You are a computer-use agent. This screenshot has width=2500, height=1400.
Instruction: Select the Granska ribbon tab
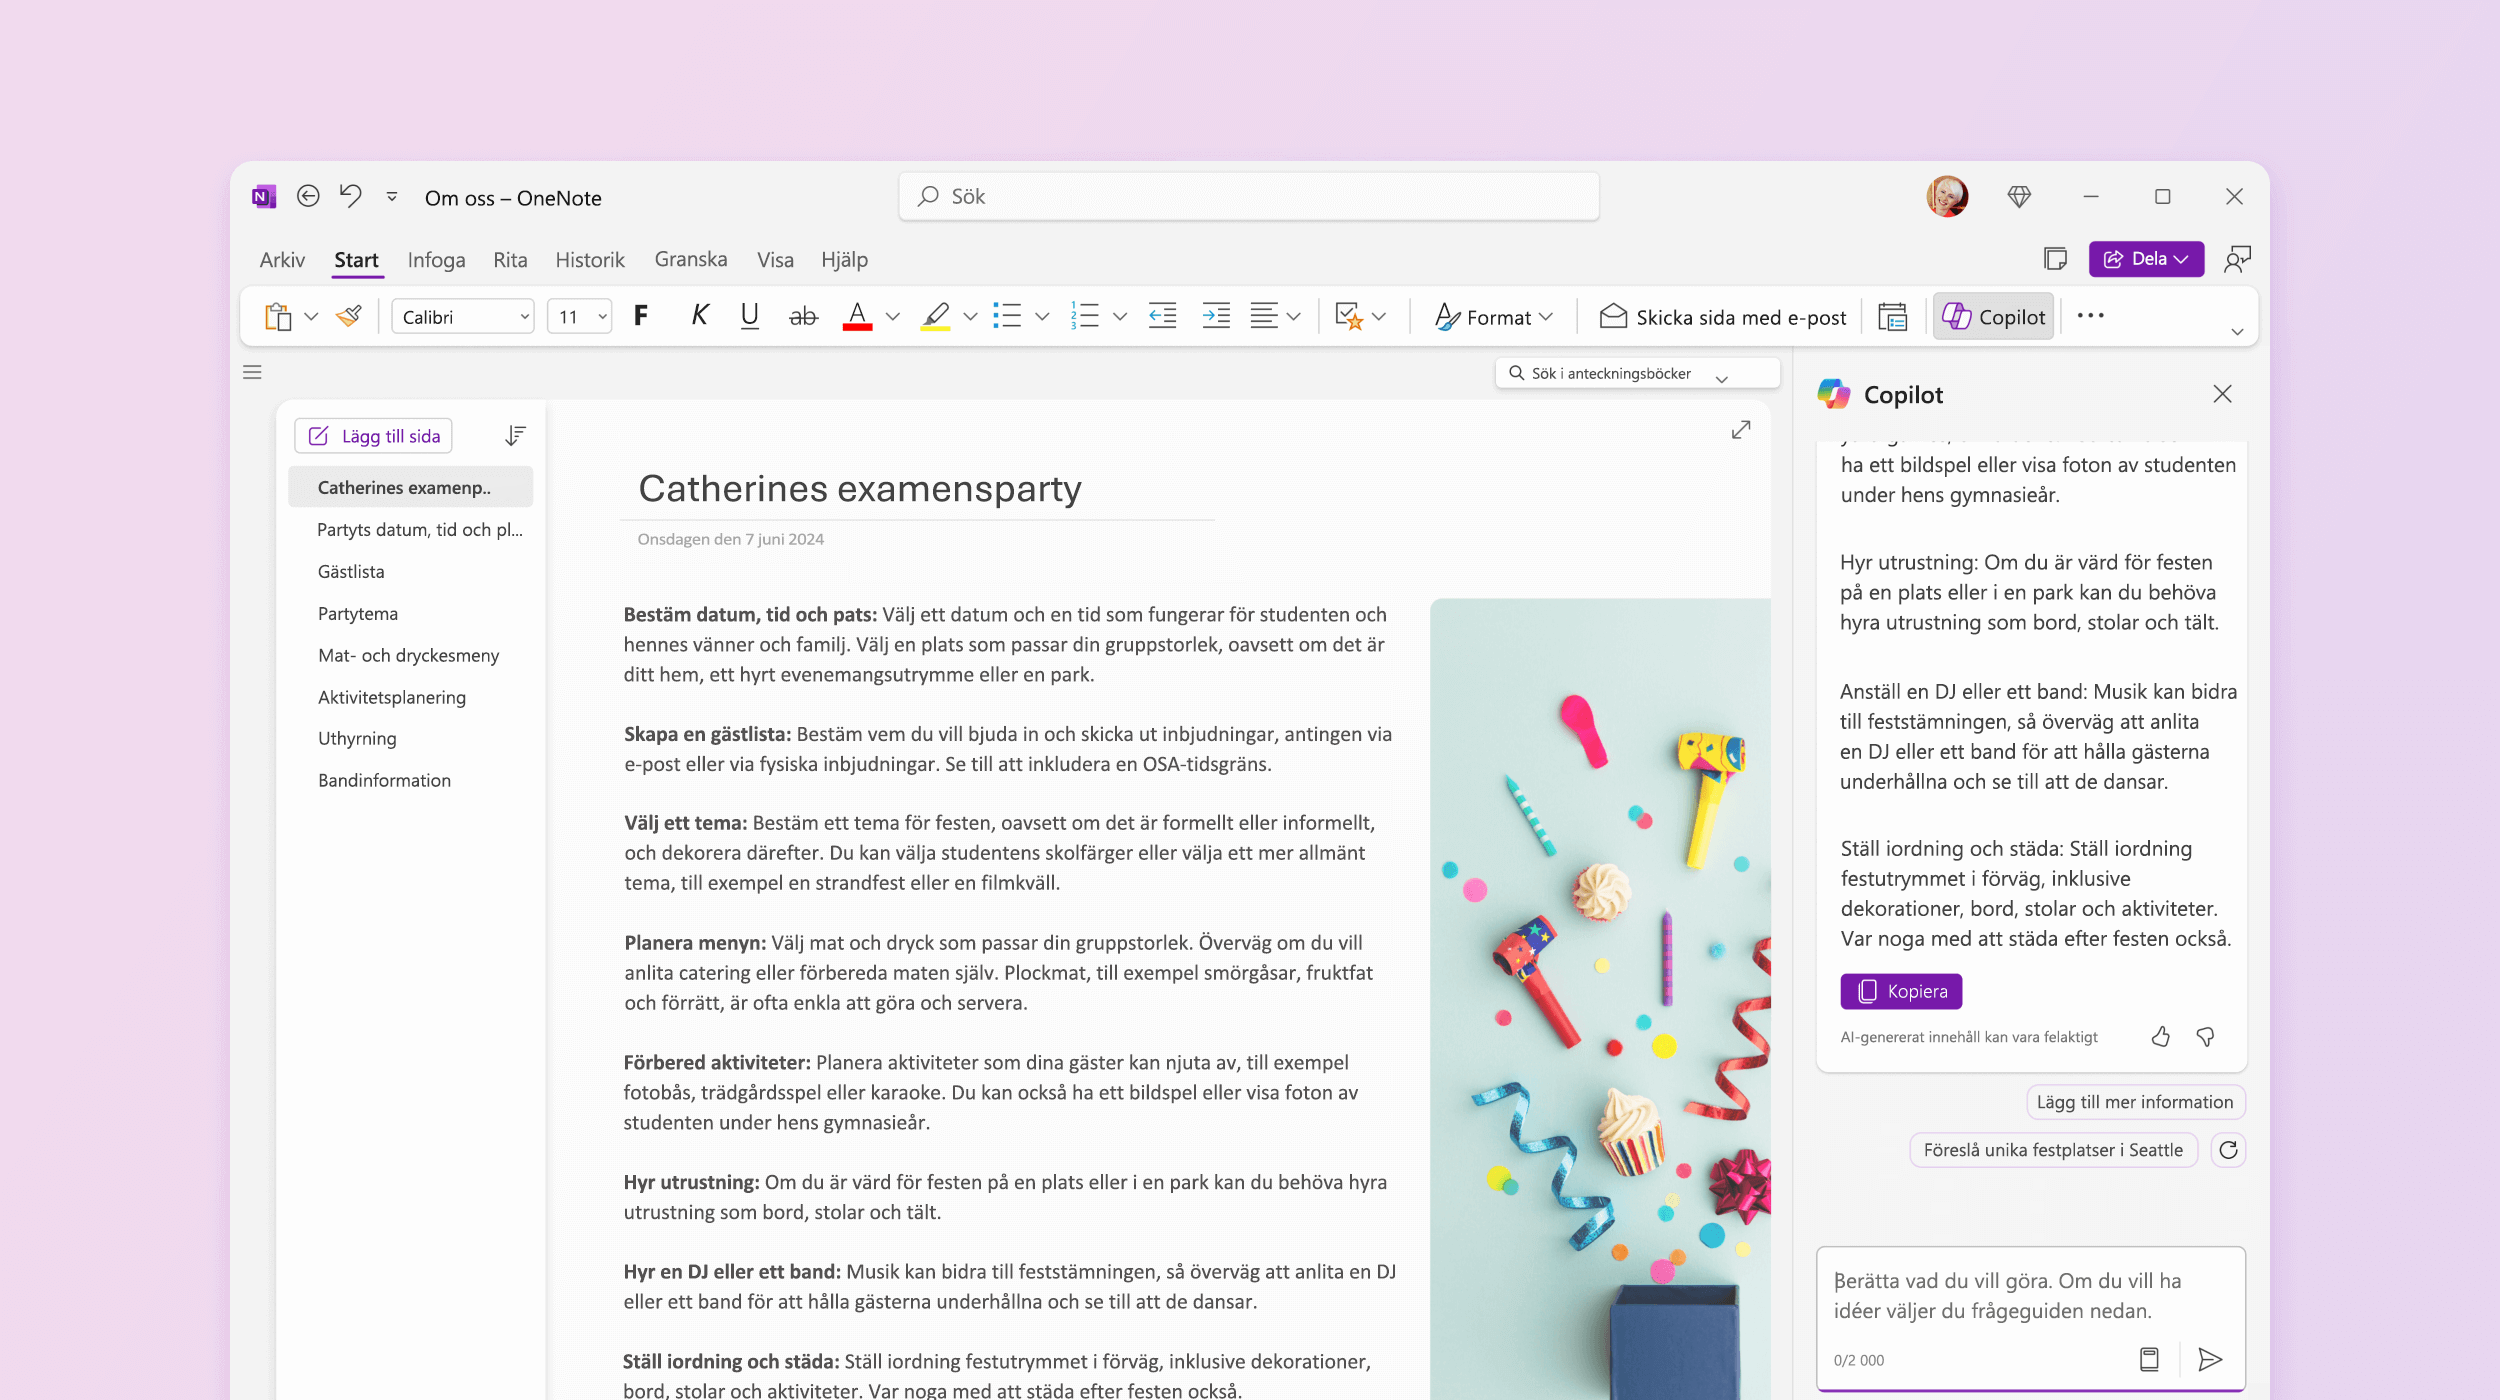click(690, 259)
